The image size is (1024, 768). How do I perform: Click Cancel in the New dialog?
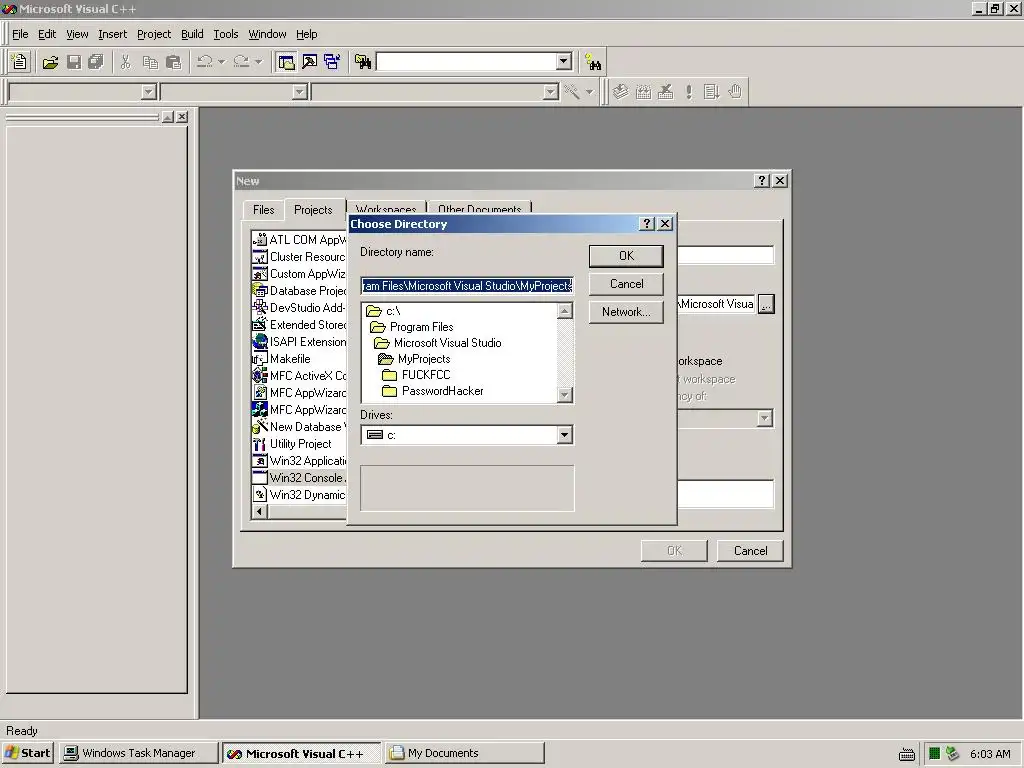[750, 551]
